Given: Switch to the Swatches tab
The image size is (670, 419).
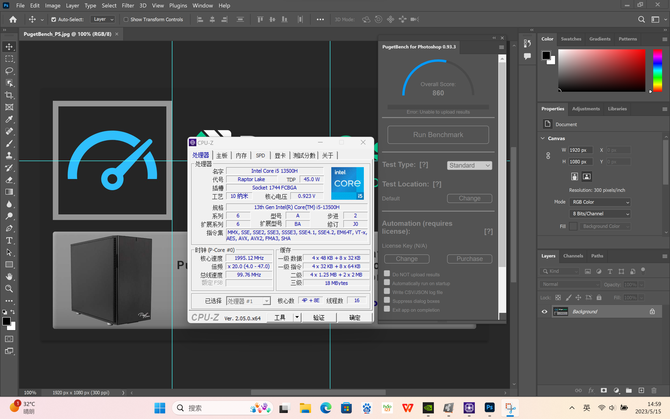Looking at the screenshot, I should click(x=571, y=39).
